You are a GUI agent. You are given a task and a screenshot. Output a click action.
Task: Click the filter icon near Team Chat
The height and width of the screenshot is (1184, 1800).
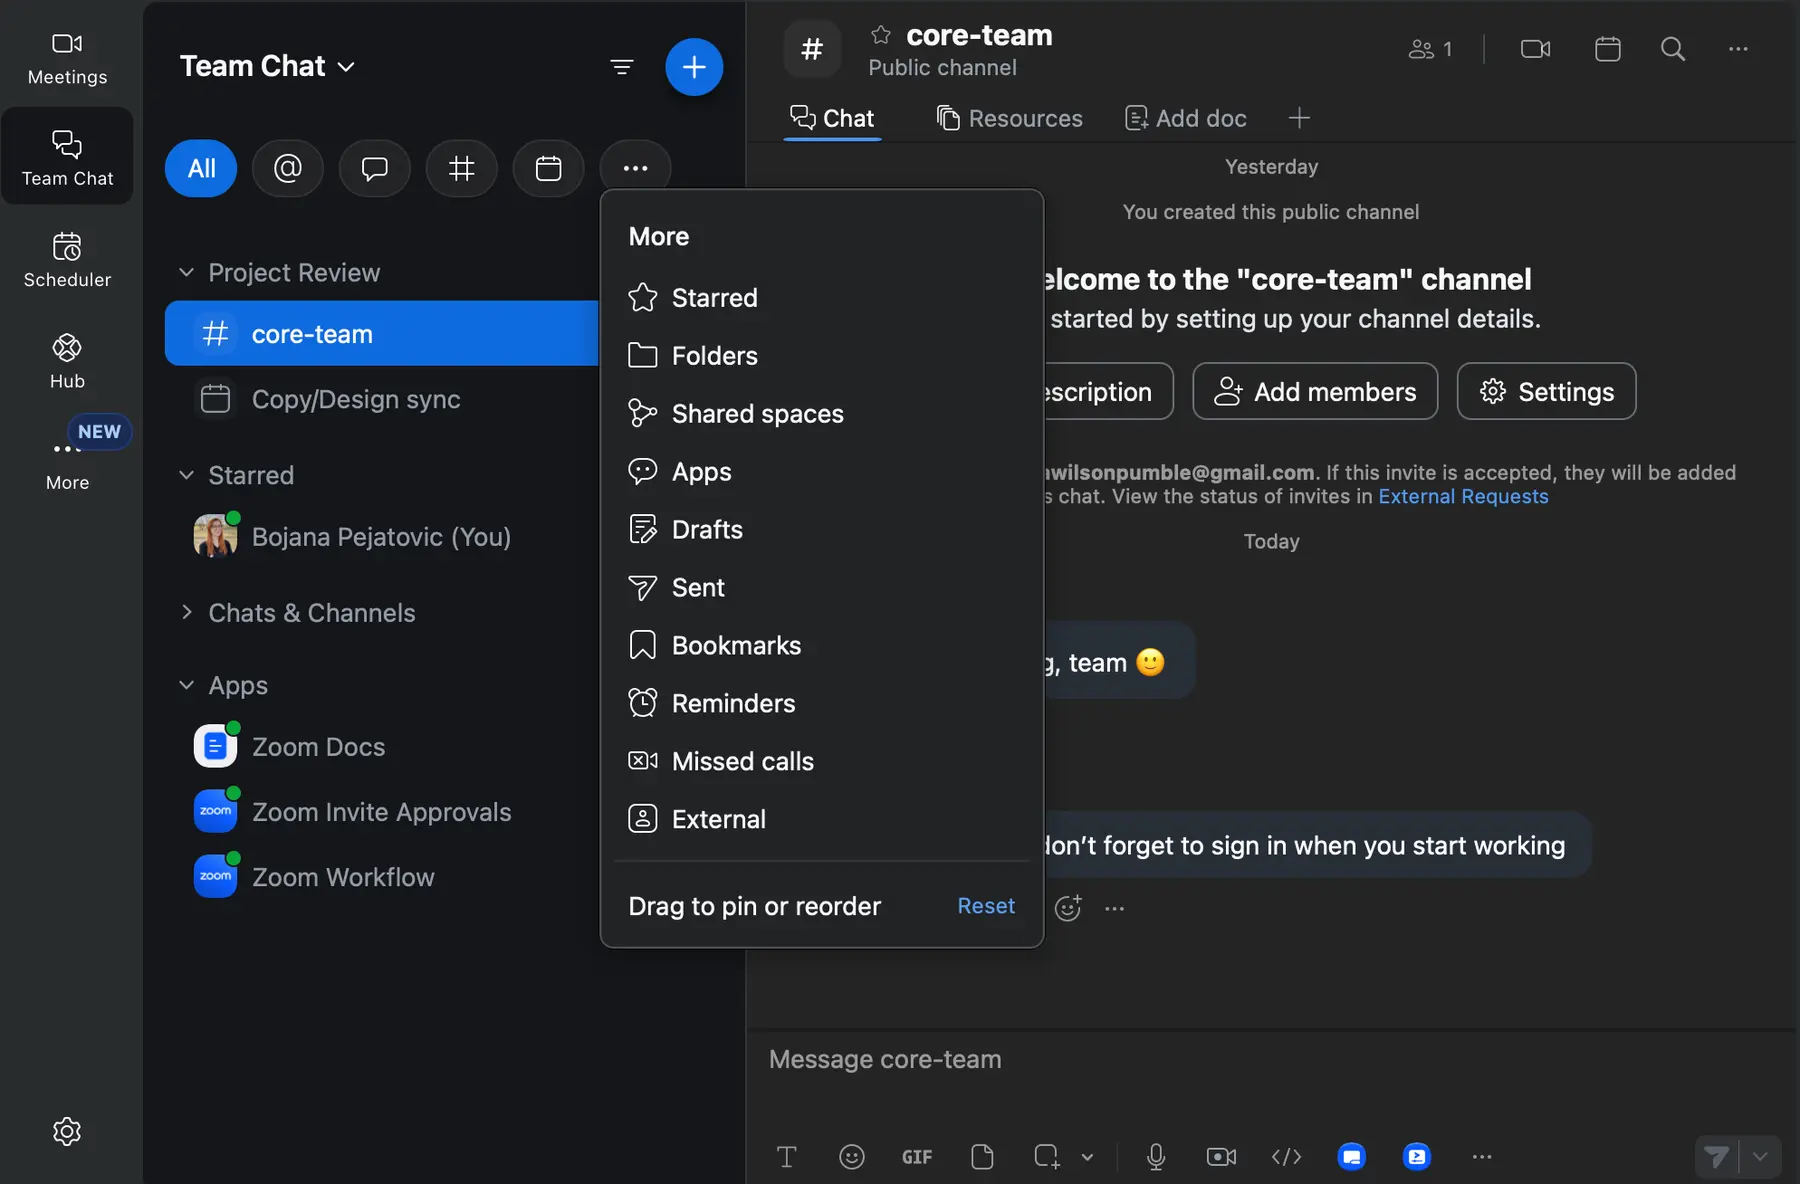[622, 67]
